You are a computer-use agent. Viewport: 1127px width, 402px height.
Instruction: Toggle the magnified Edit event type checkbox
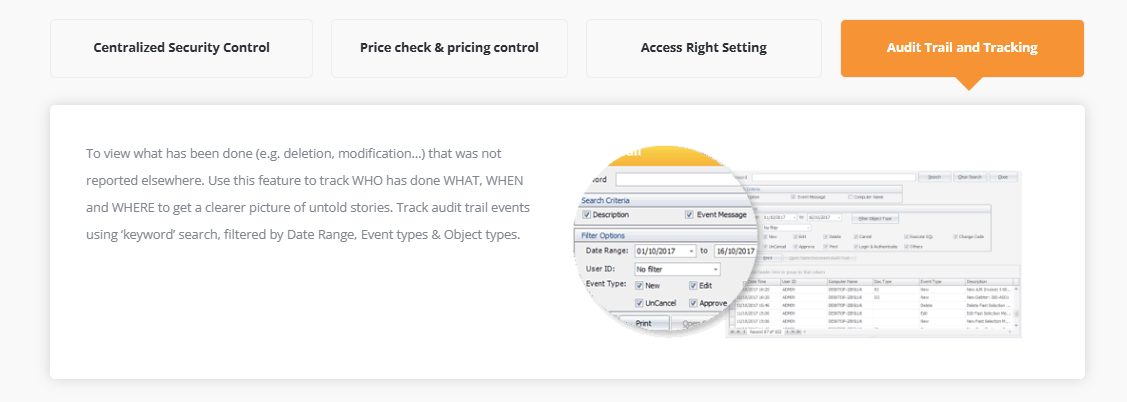tap(694, 285)
